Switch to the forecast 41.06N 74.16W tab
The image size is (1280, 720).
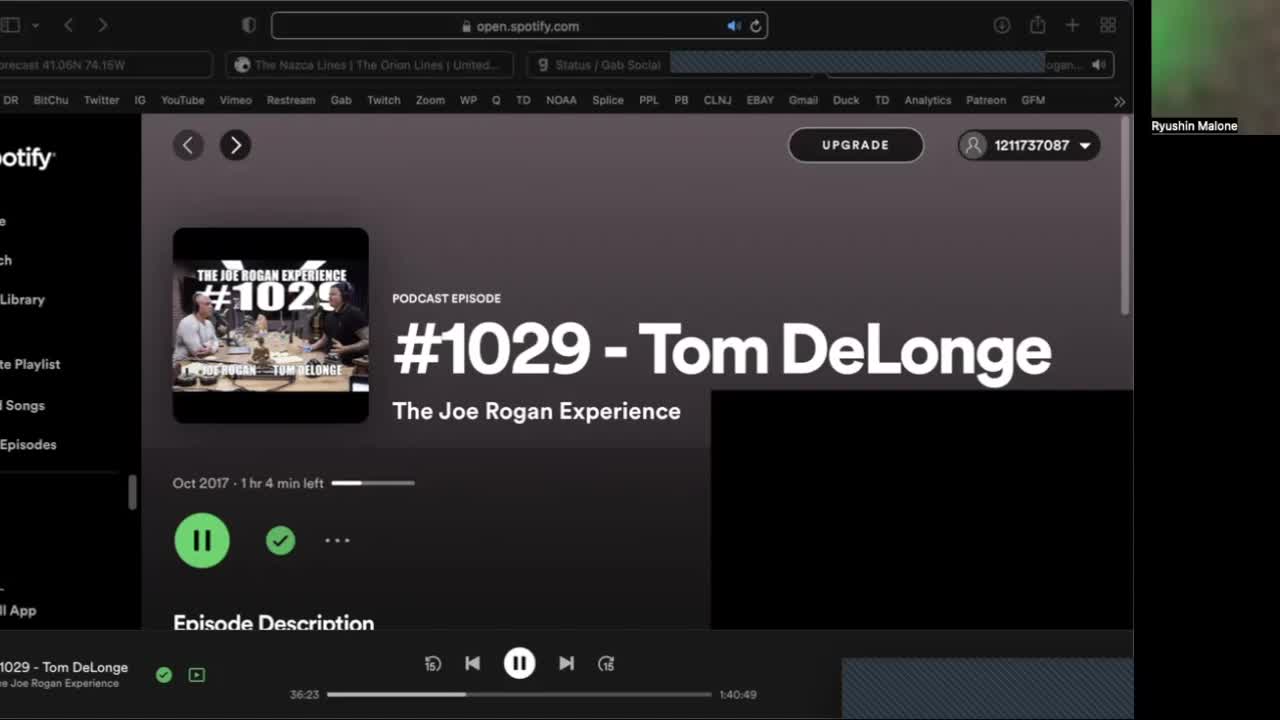tap(106, 65)
